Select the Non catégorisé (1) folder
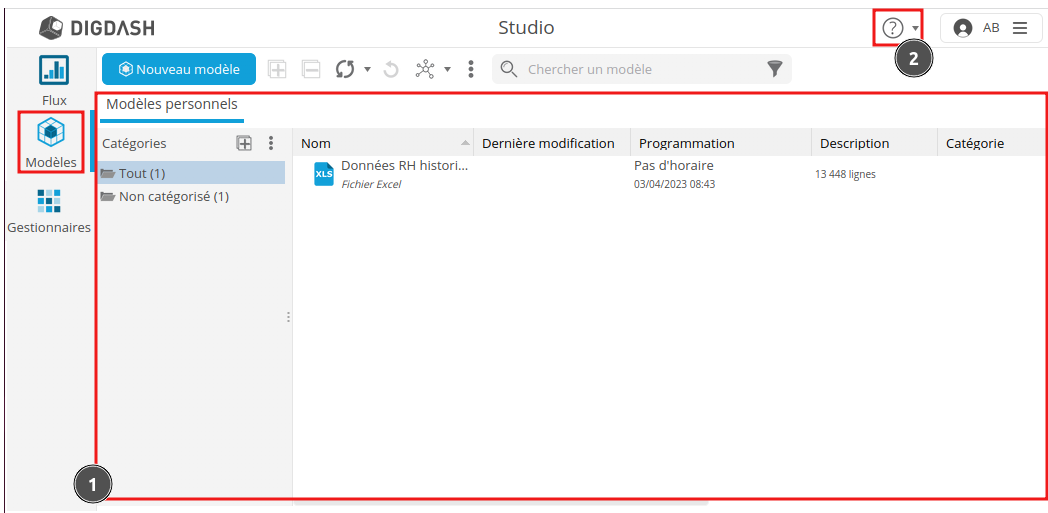 click(x=173, y=196)
